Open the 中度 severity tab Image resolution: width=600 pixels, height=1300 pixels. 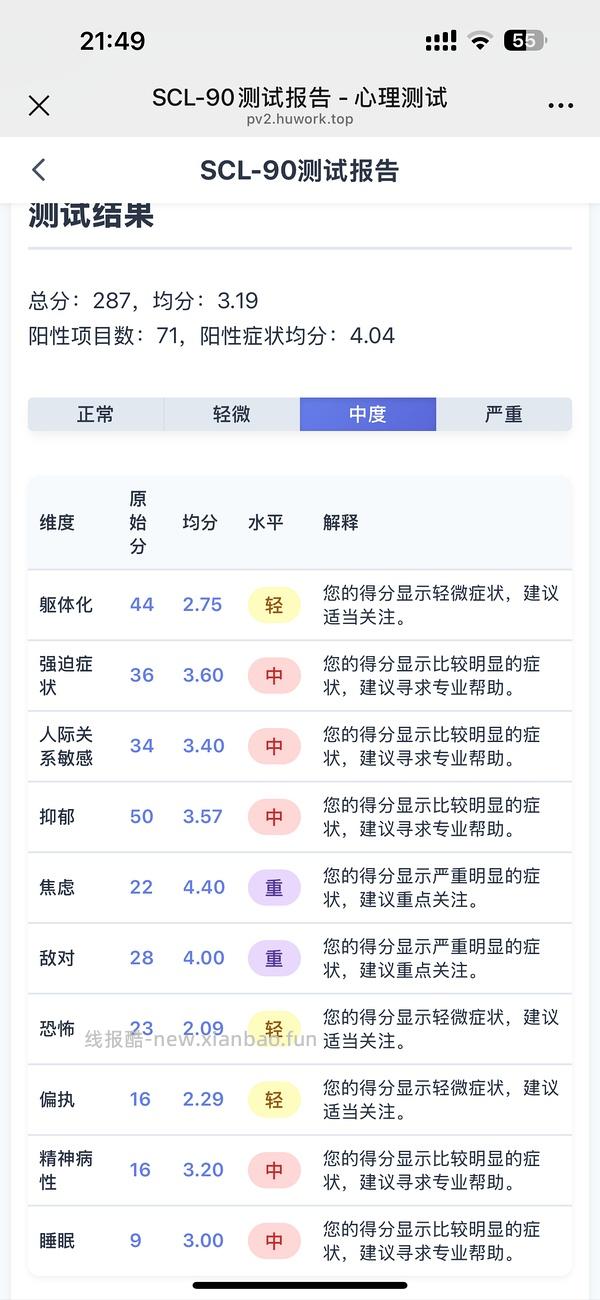367,413
